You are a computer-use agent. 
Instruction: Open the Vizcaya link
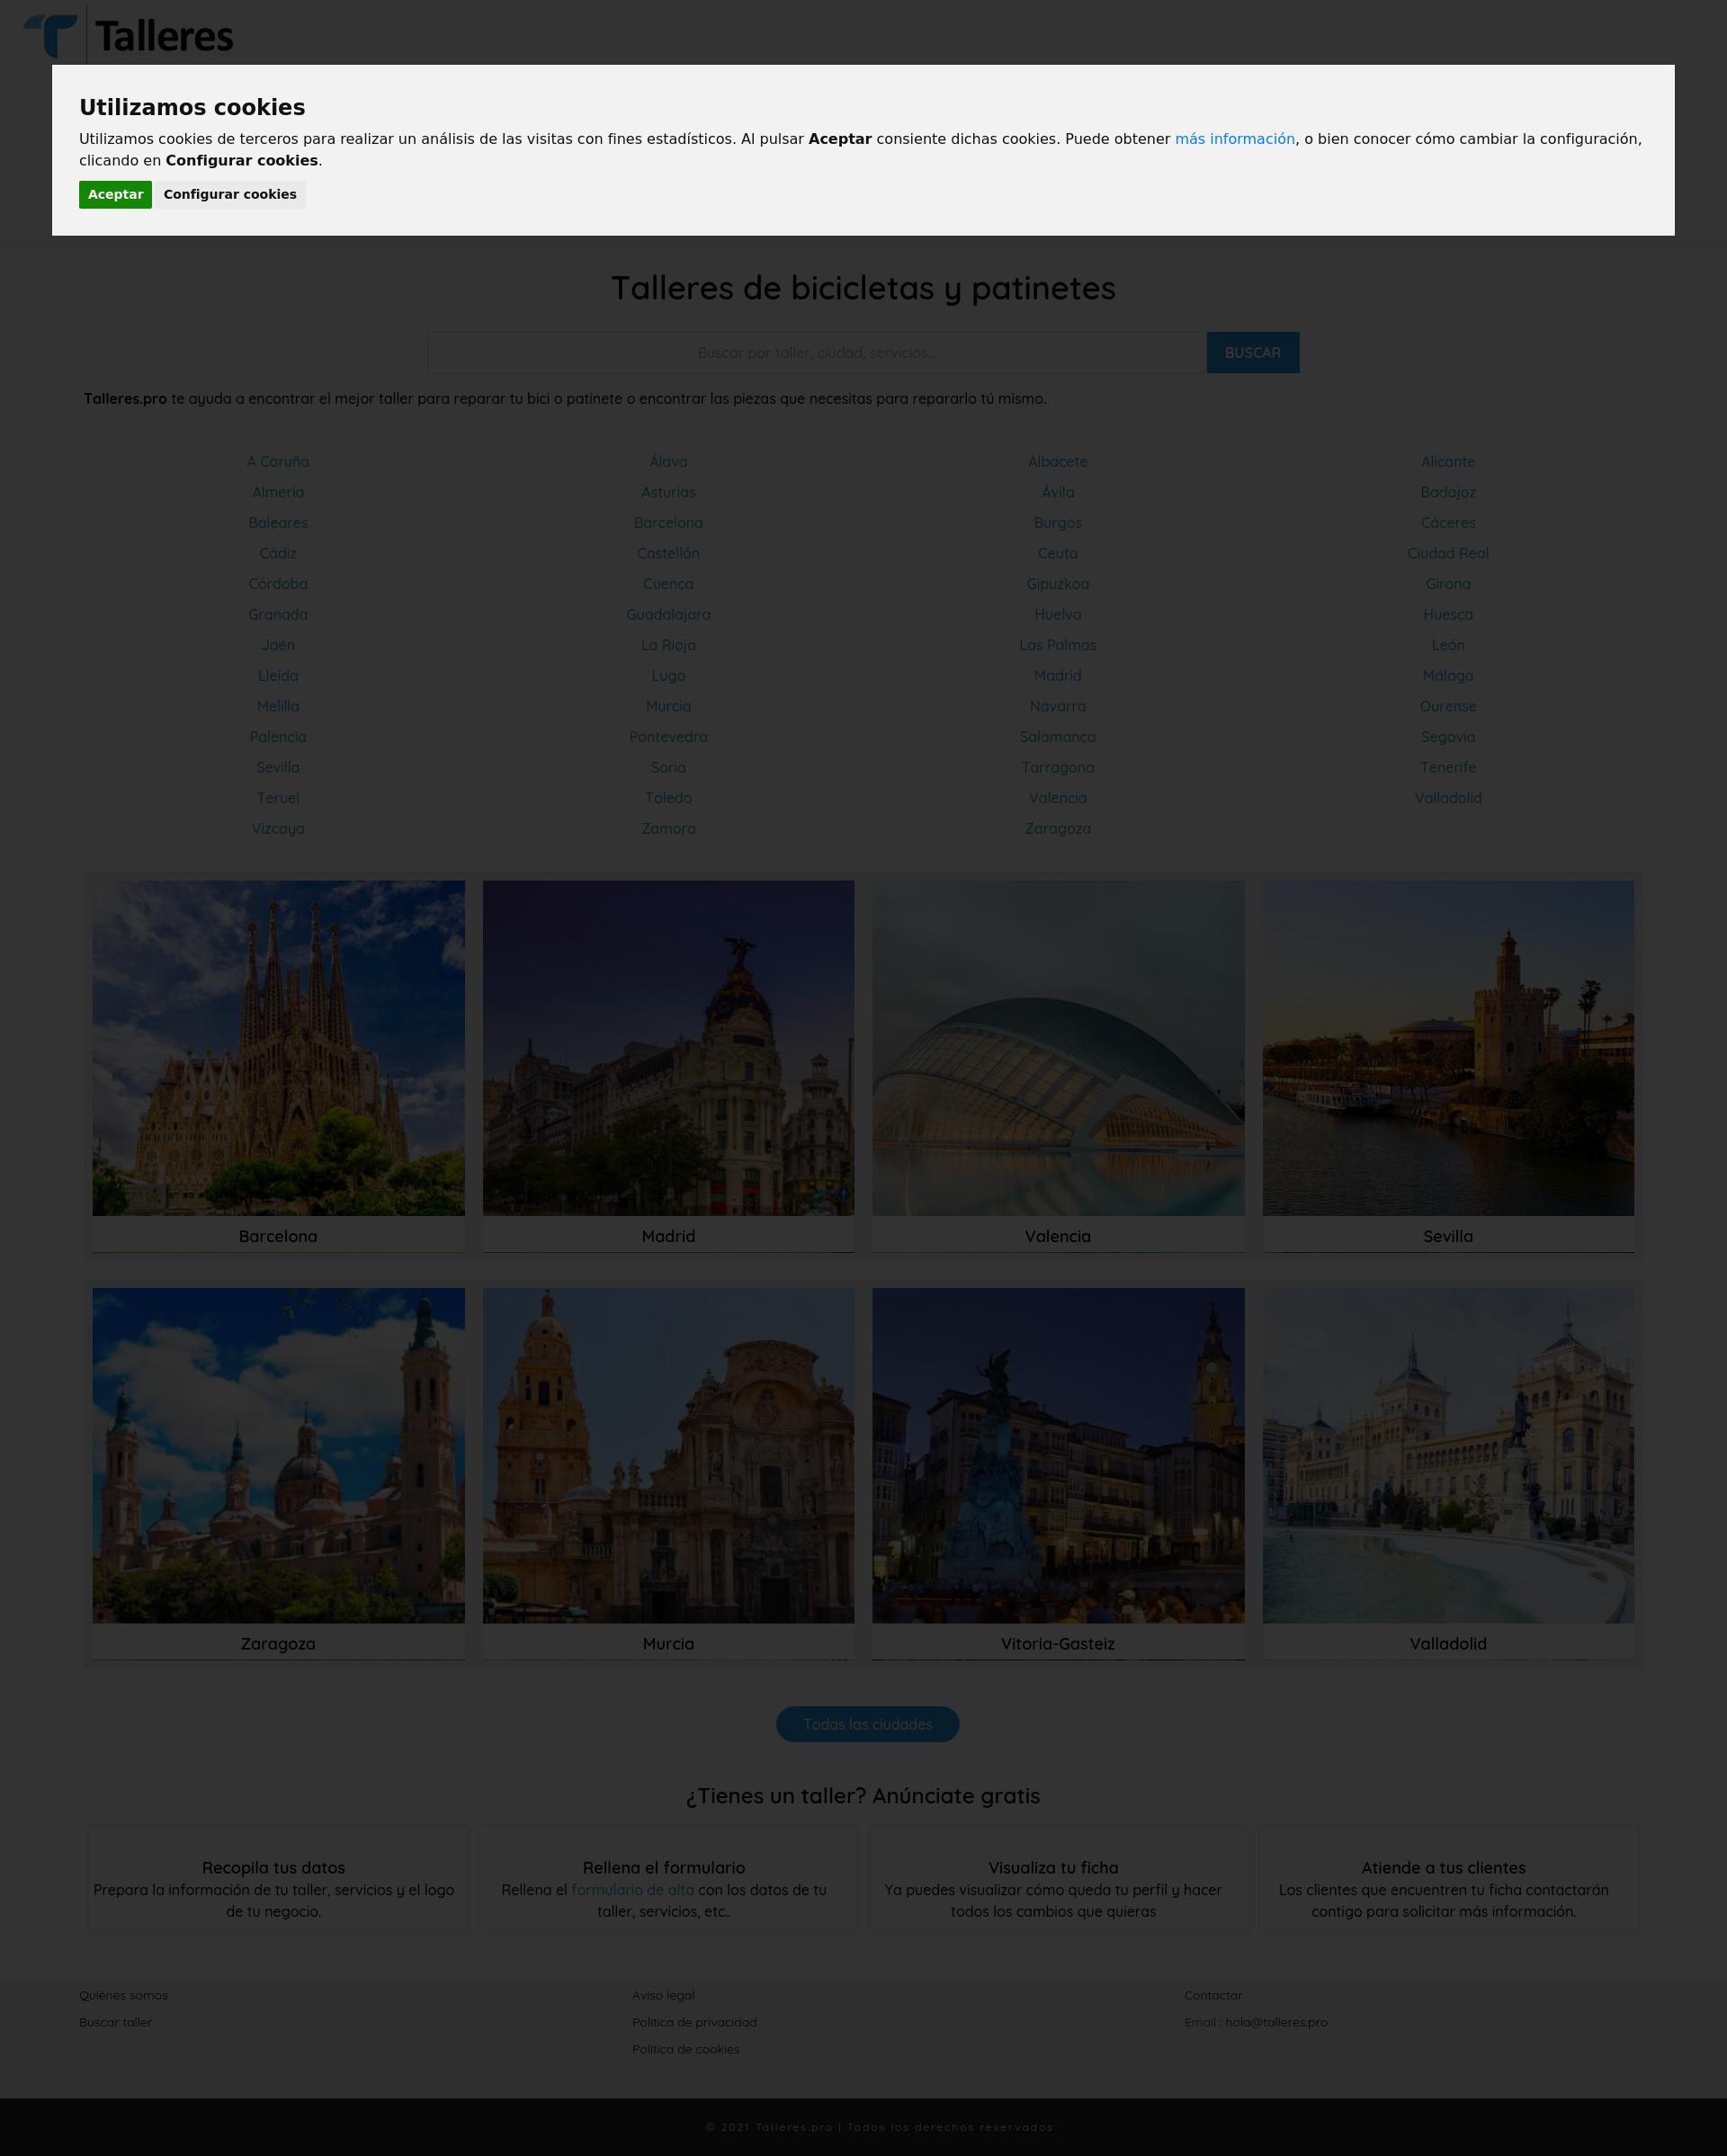(278, 829)
